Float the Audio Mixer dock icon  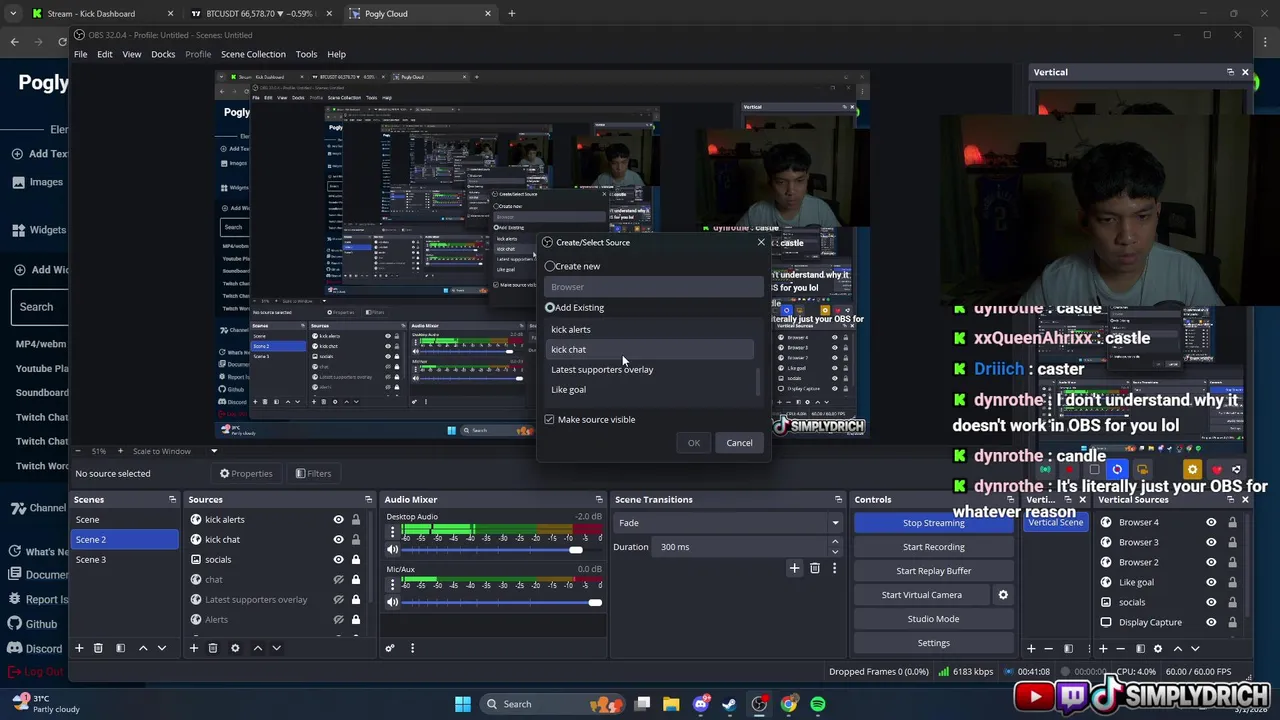(599, 499)
